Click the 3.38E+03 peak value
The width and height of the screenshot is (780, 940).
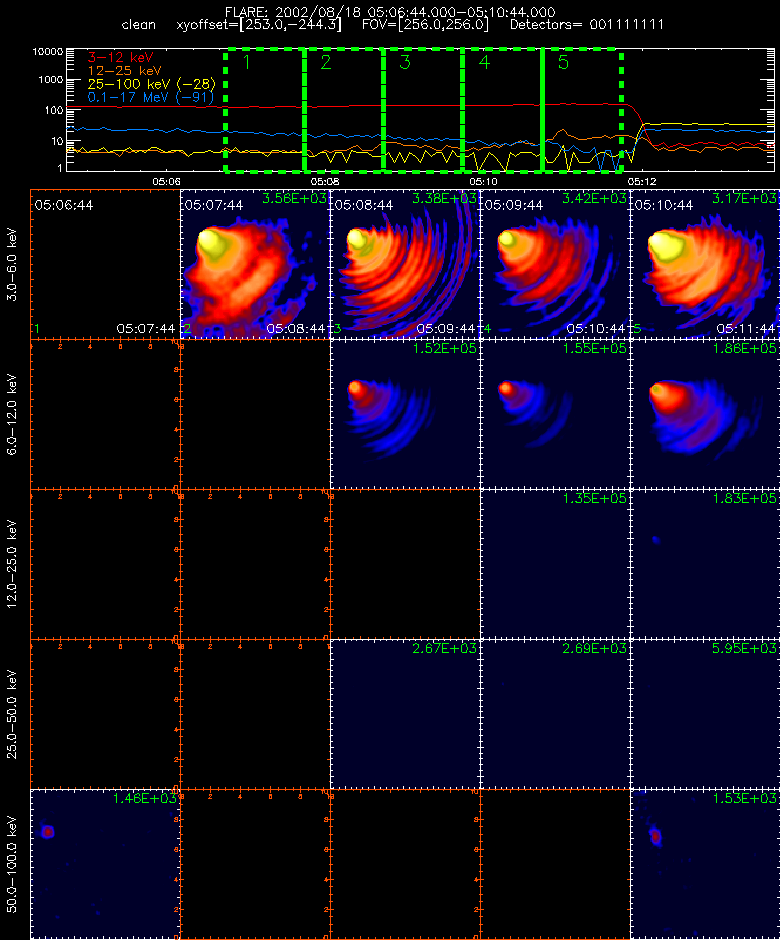(x=444, y=198)
